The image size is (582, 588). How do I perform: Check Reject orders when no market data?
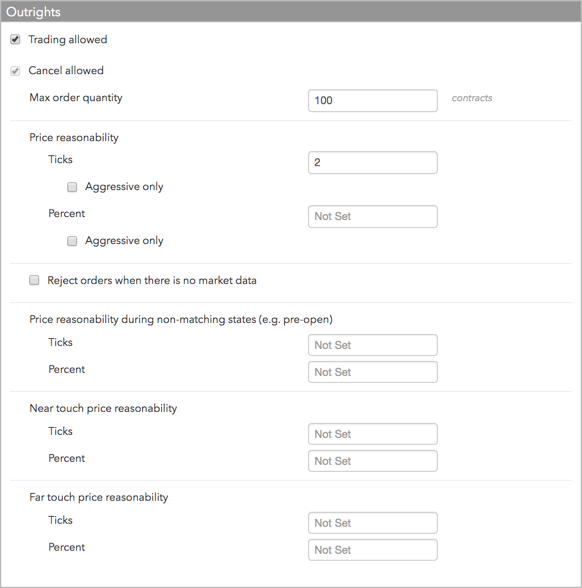pyautogui.click(x=34, y=280)
